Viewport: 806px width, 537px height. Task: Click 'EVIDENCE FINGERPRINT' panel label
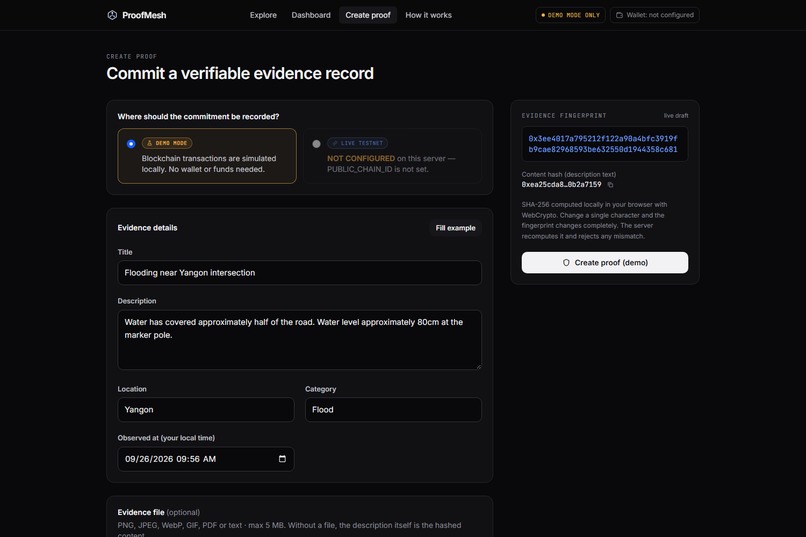pos(564,116)
